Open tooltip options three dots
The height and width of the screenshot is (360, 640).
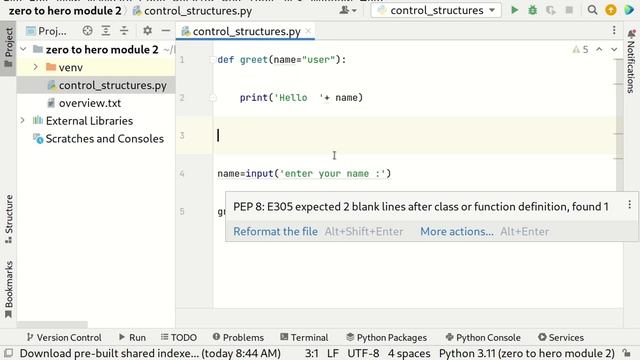[629, 205]
